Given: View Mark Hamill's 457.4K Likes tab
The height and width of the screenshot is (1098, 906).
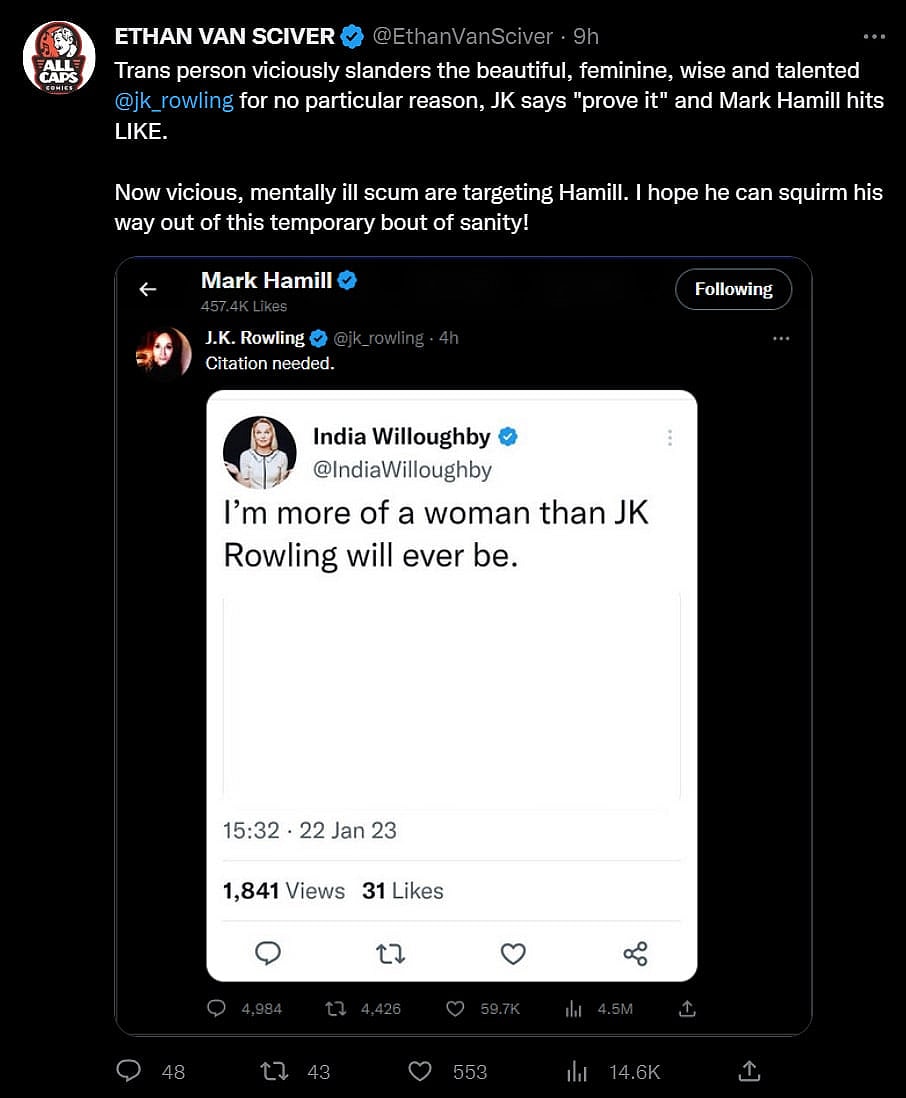Looking at the screenshot, I should point(243,306).
